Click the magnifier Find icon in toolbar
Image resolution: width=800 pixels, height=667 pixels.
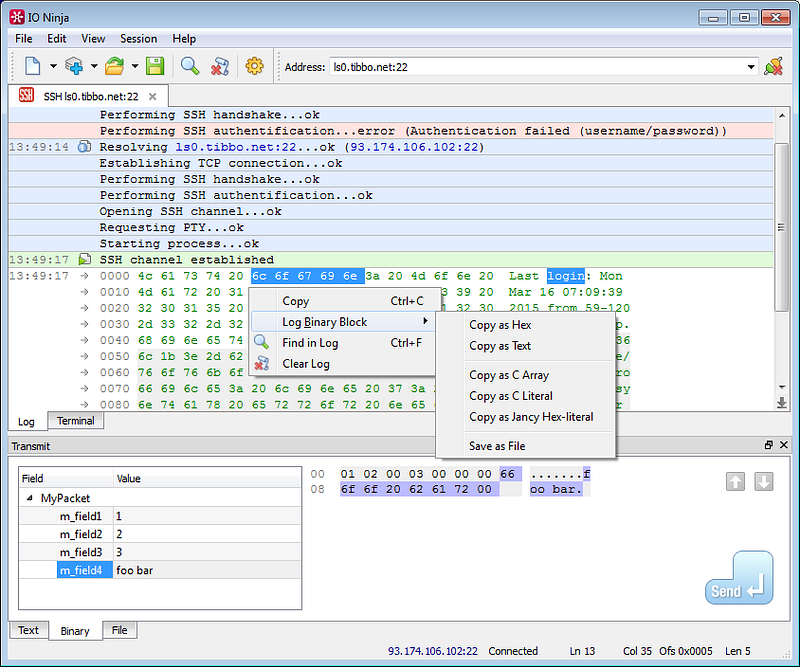189,67
